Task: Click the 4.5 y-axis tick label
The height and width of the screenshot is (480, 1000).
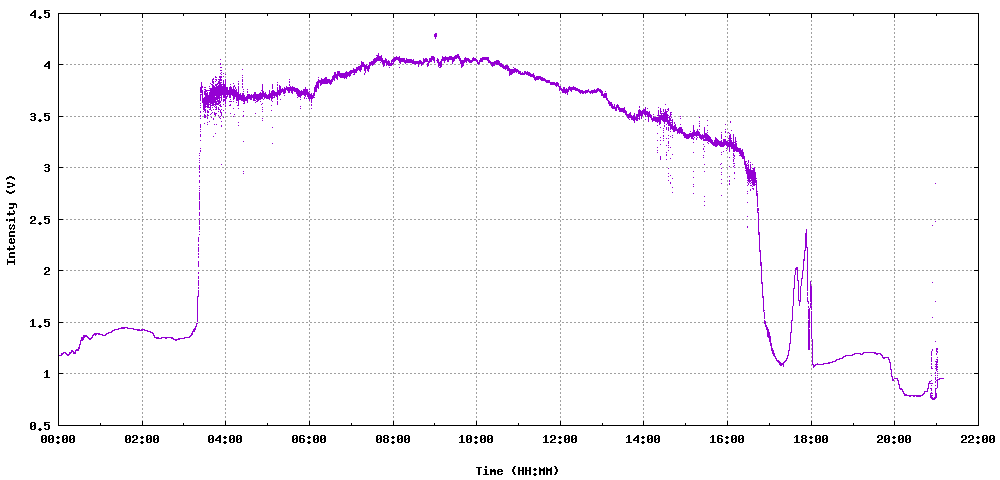Action: pos(40,14)
